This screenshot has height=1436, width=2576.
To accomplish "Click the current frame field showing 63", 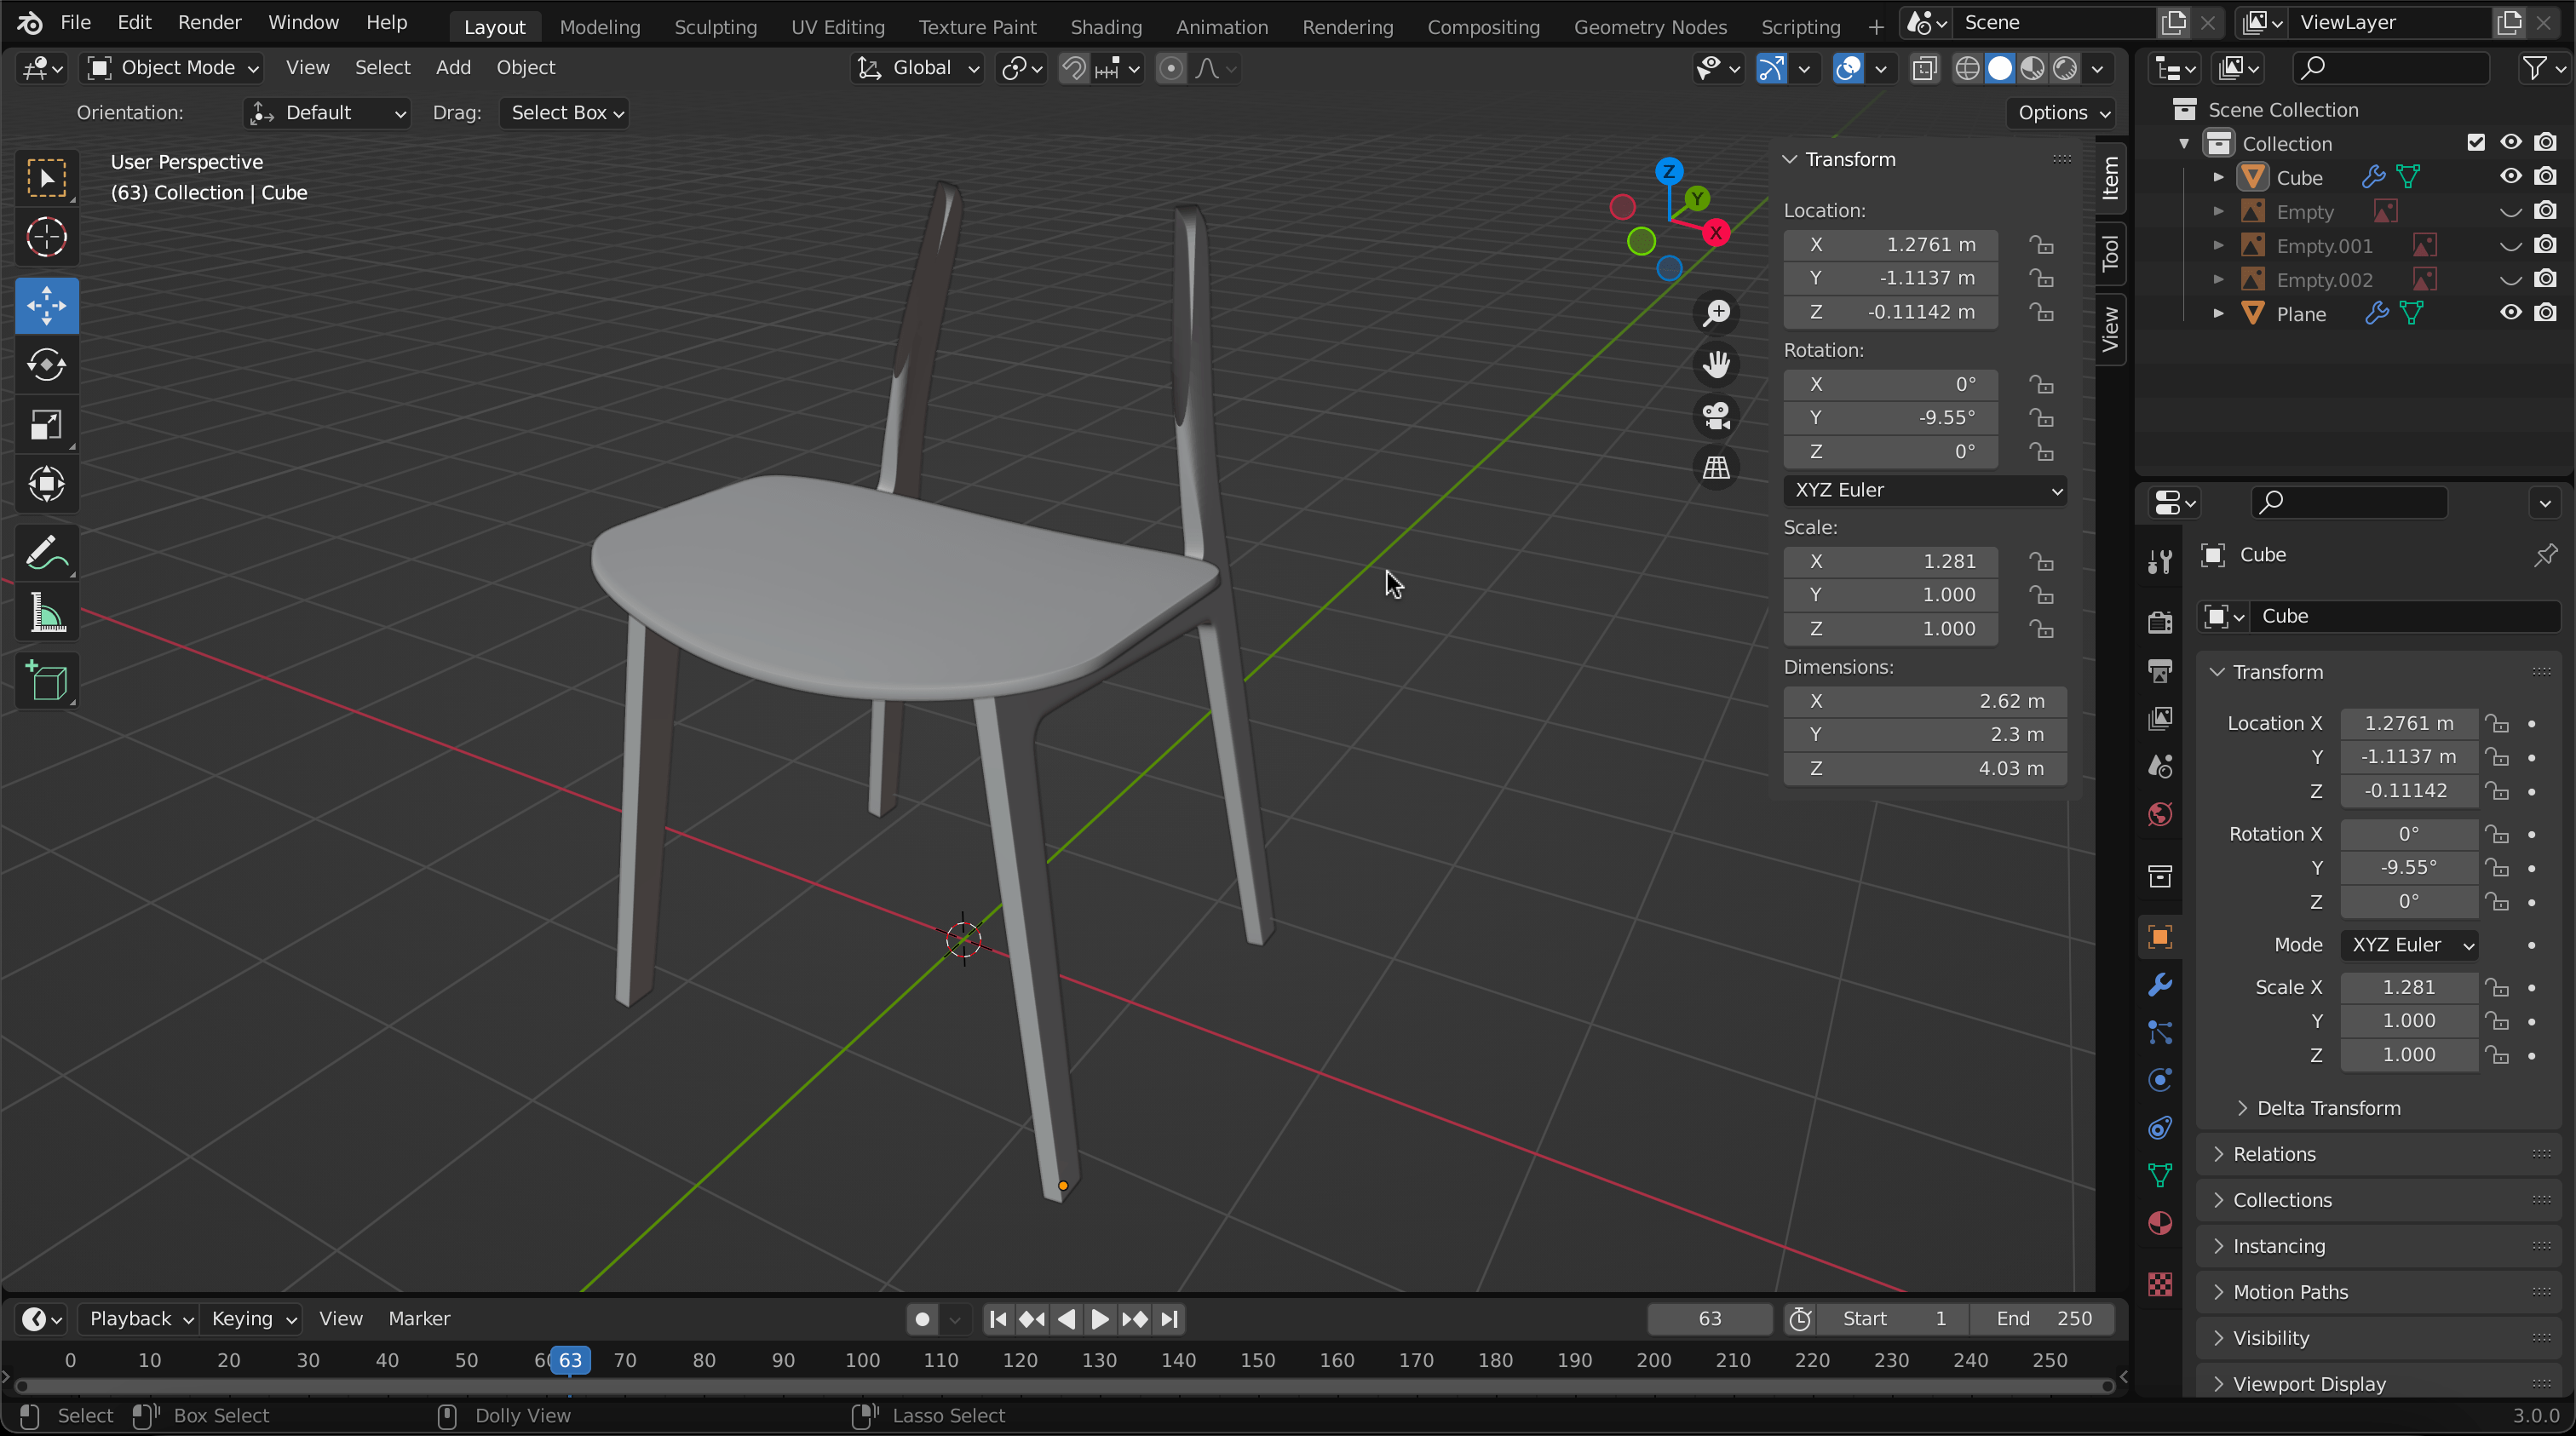I will click(x=1709, y=1319).
